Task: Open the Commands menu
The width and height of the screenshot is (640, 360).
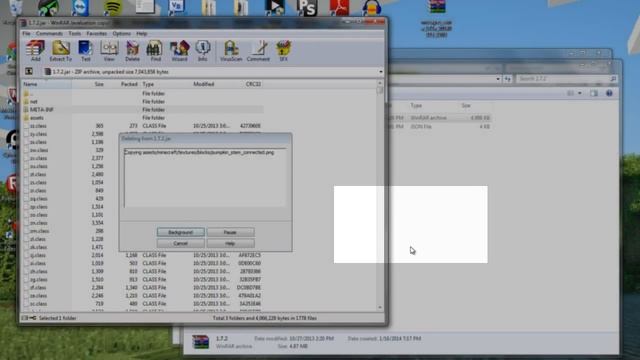Action: tap(49, 33)
